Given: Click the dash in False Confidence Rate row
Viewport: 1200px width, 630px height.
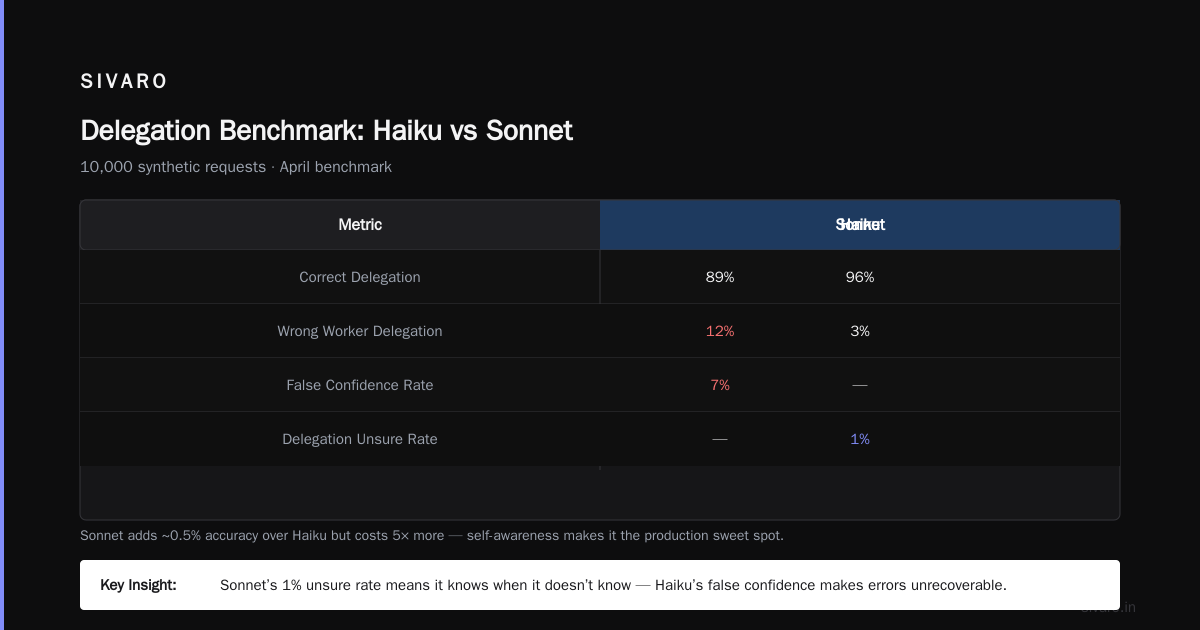Looking at the screenshot, I should (860, 385).
